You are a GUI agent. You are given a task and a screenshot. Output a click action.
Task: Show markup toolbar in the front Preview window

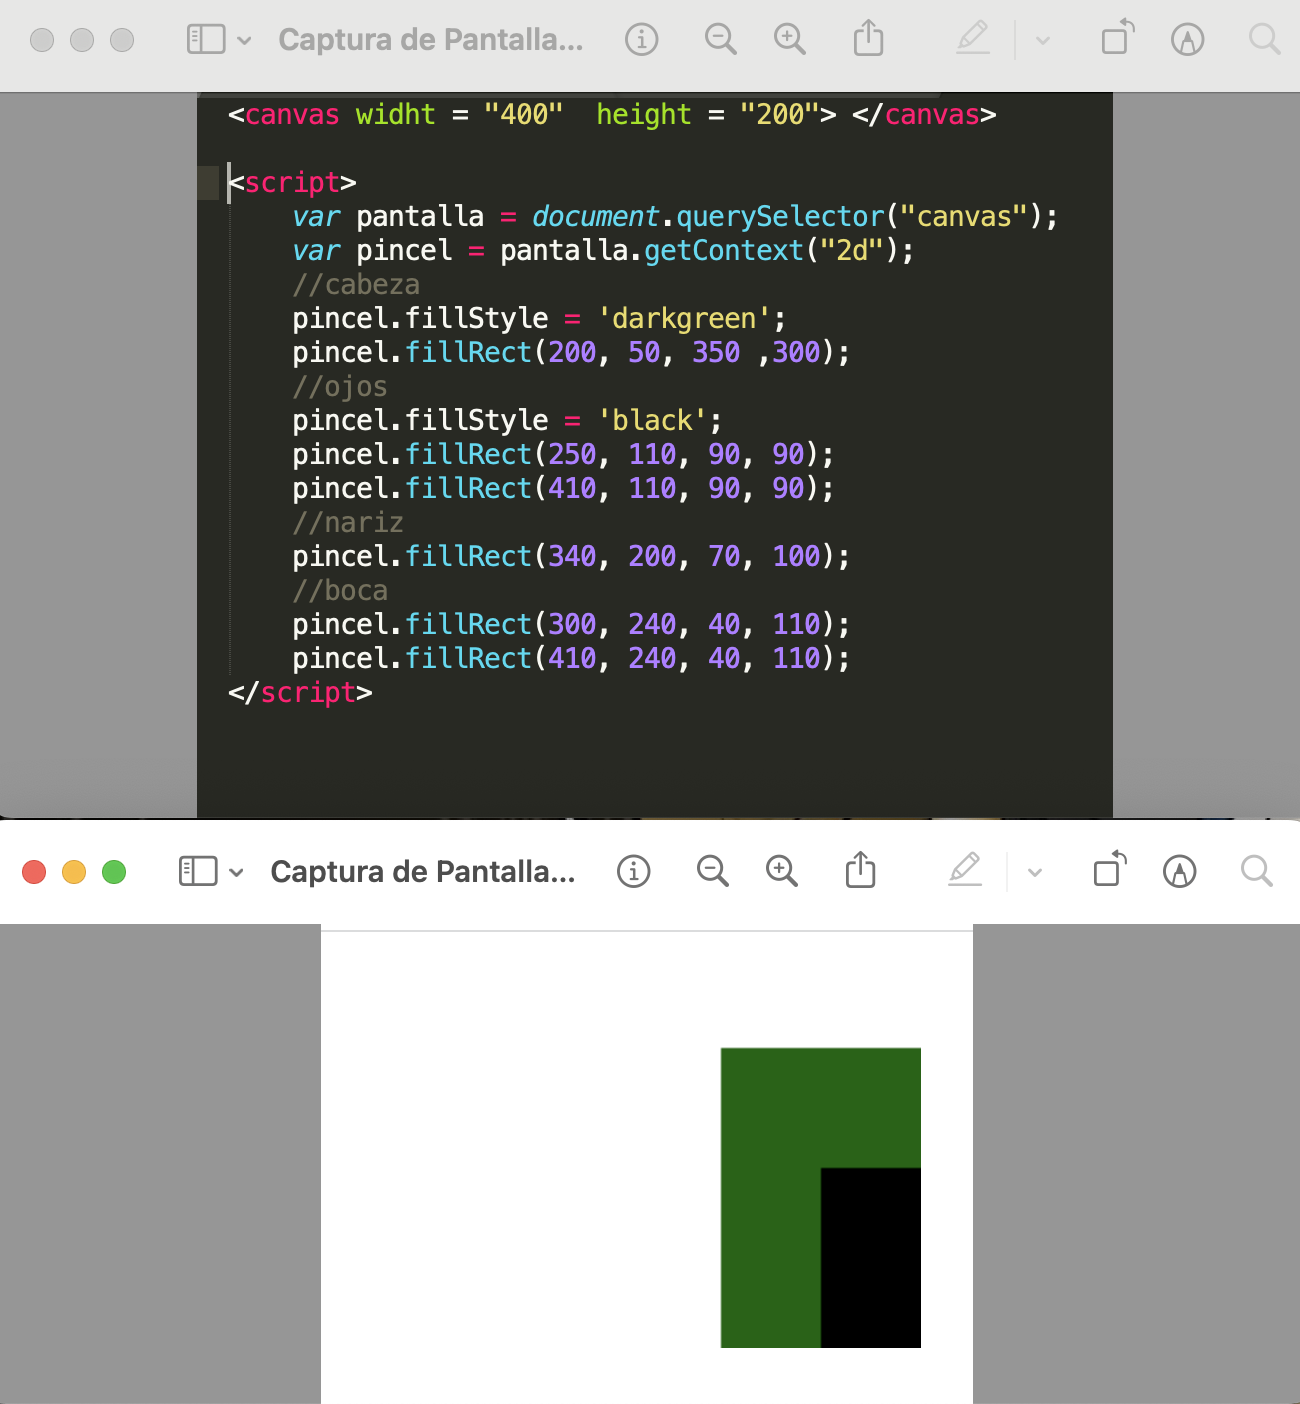click(1180, 871)
